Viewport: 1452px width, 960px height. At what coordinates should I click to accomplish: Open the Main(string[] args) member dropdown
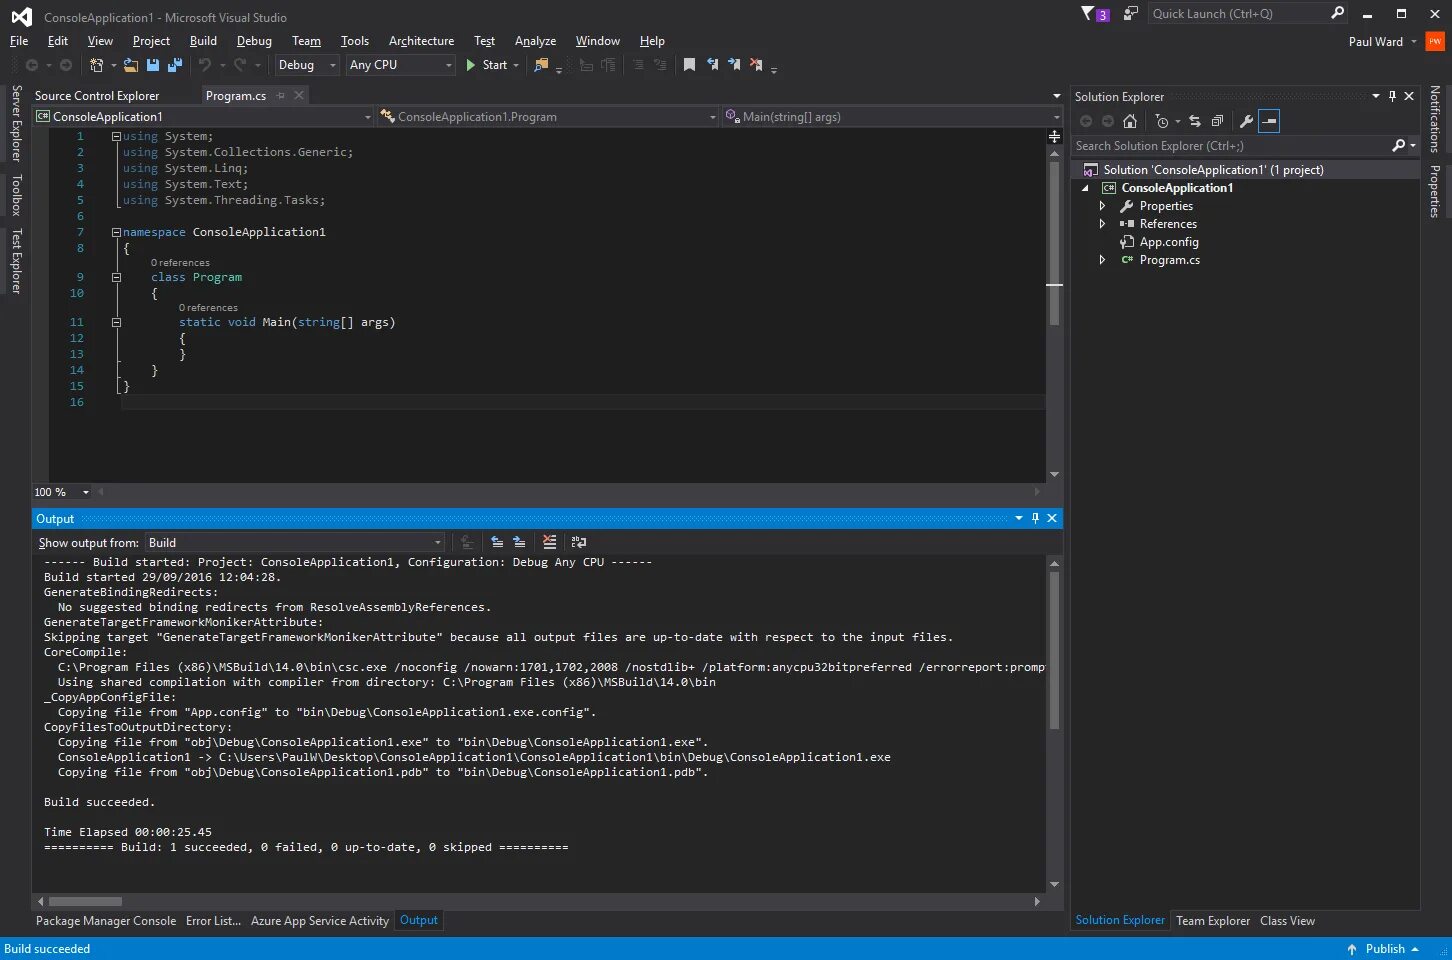891,117
